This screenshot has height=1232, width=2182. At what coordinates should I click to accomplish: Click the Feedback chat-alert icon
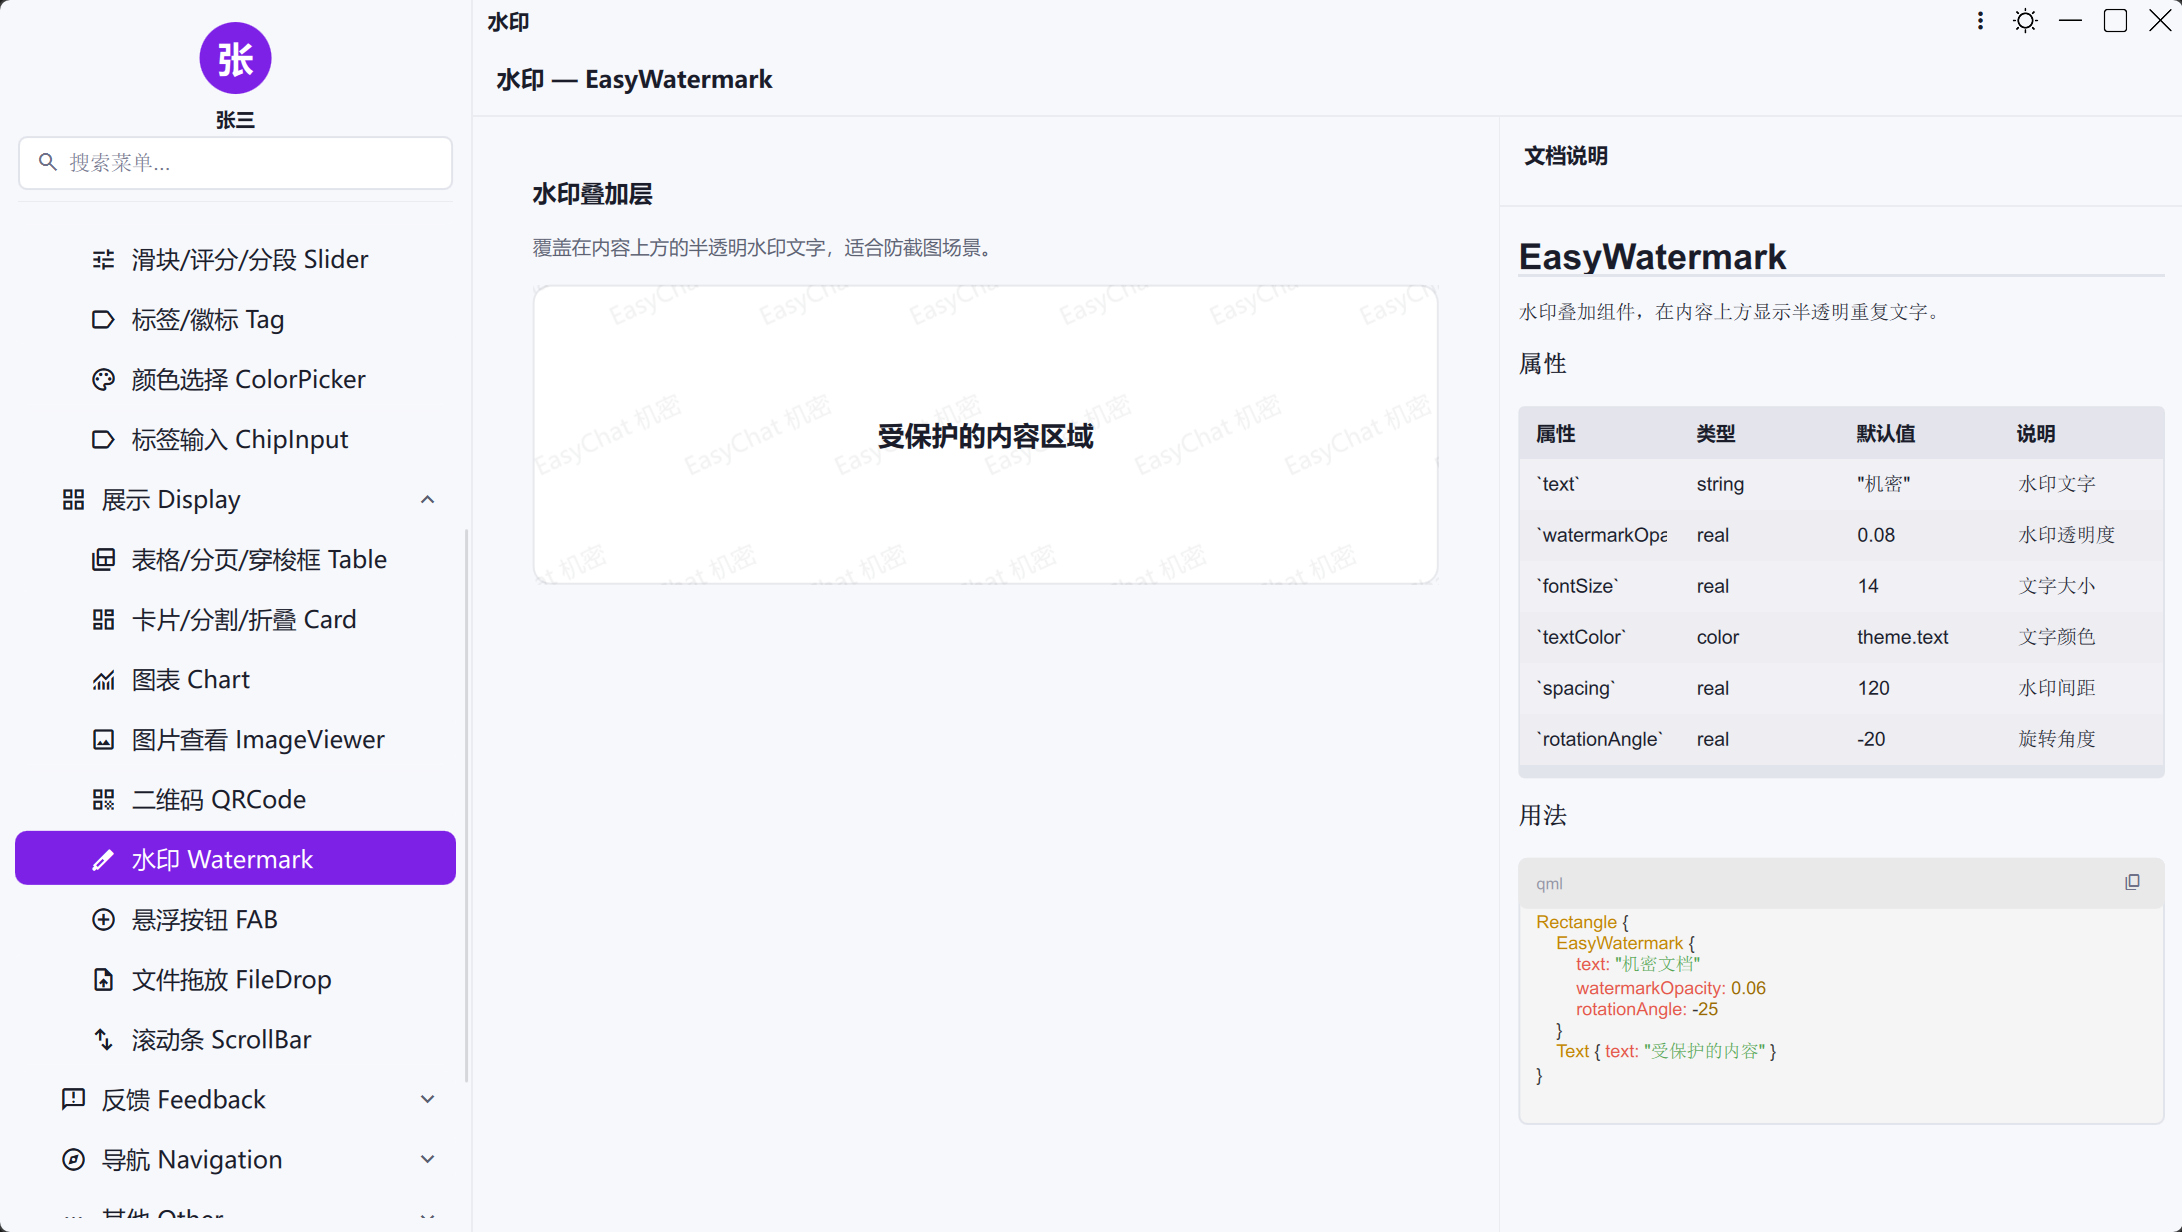coord(73,1100)
